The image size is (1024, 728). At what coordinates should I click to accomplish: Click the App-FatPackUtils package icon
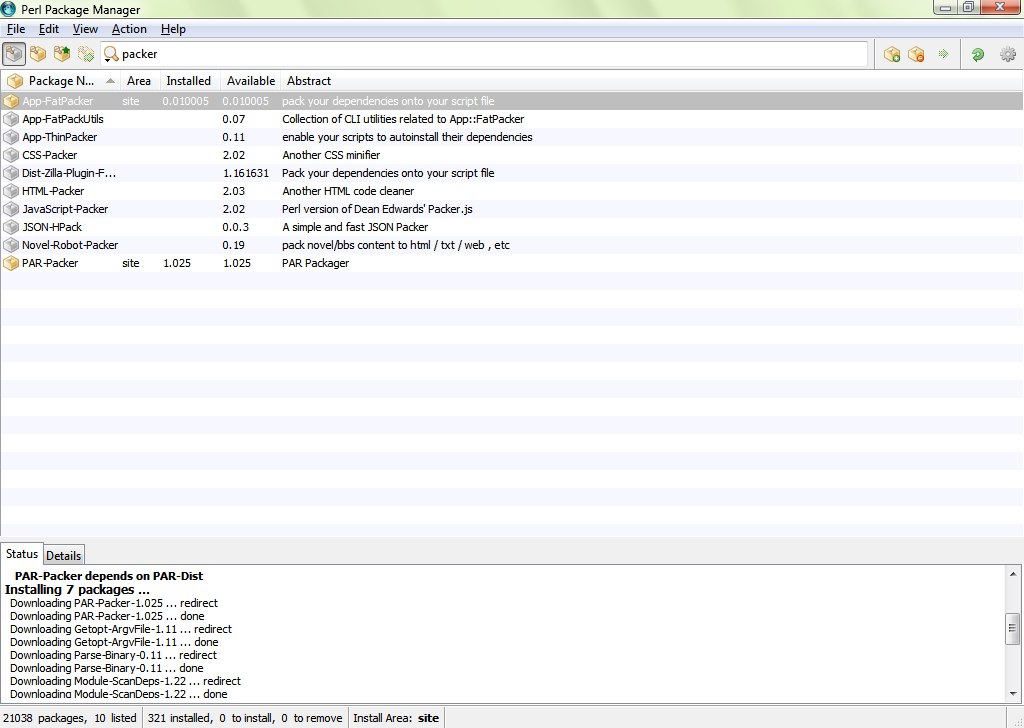pyautogui.click(x=11, y=119)
